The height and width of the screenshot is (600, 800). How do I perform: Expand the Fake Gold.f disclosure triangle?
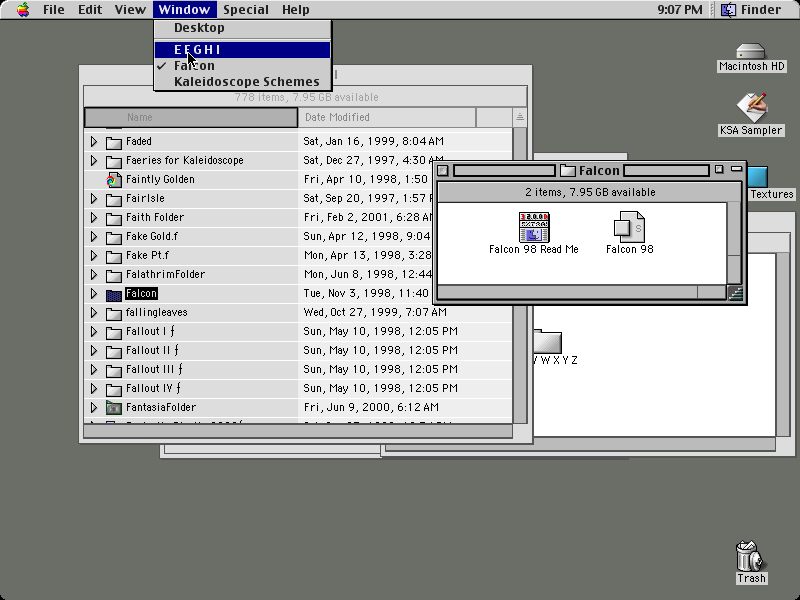pos(94,236)
